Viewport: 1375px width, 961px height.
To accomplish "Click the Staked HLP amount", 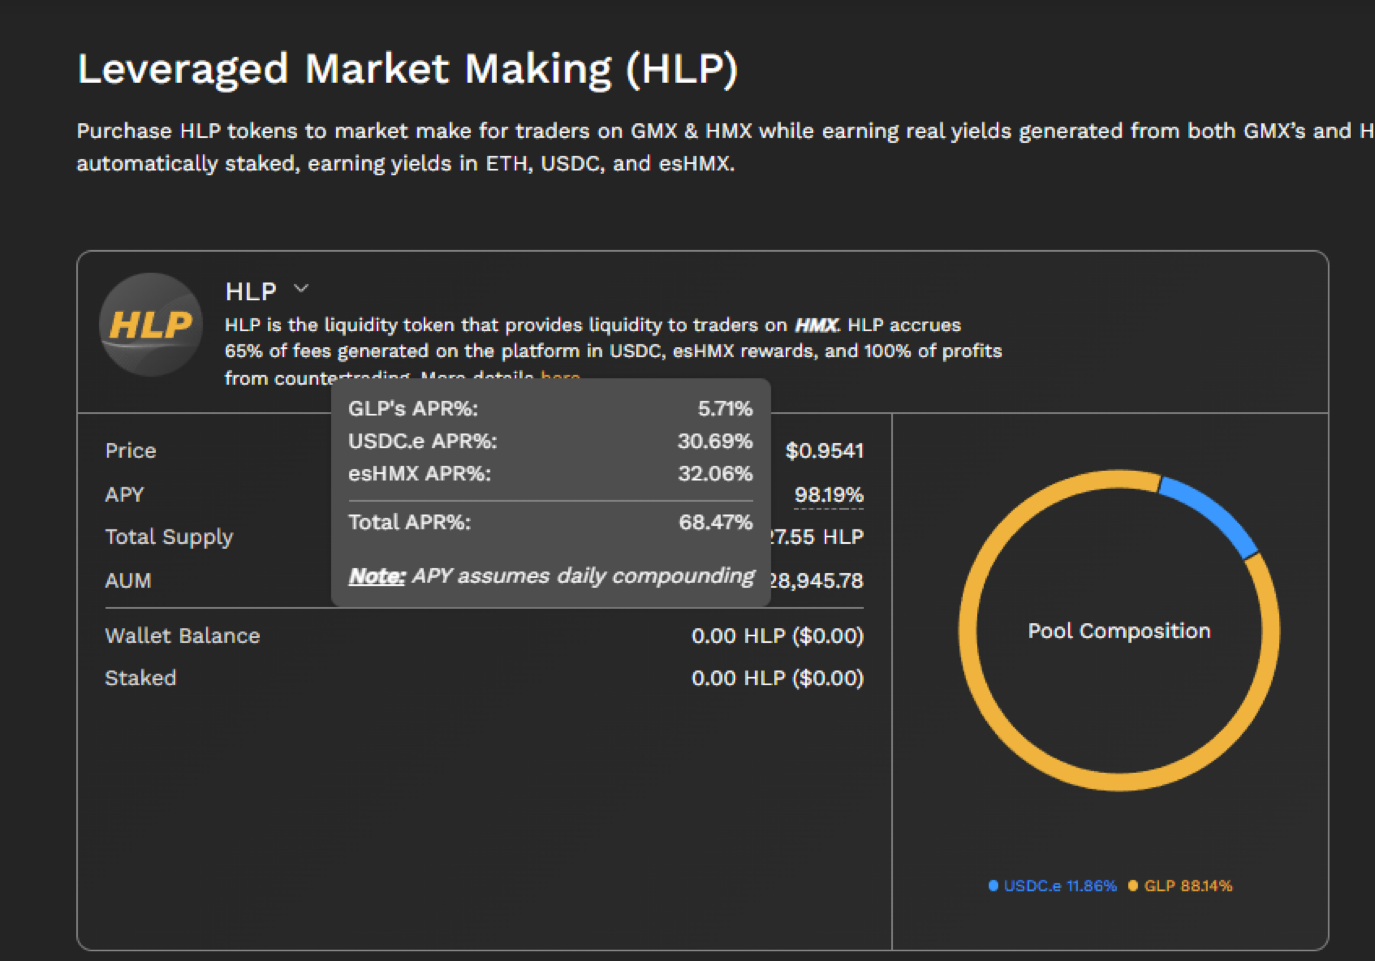I will click(x=777, y=678).
